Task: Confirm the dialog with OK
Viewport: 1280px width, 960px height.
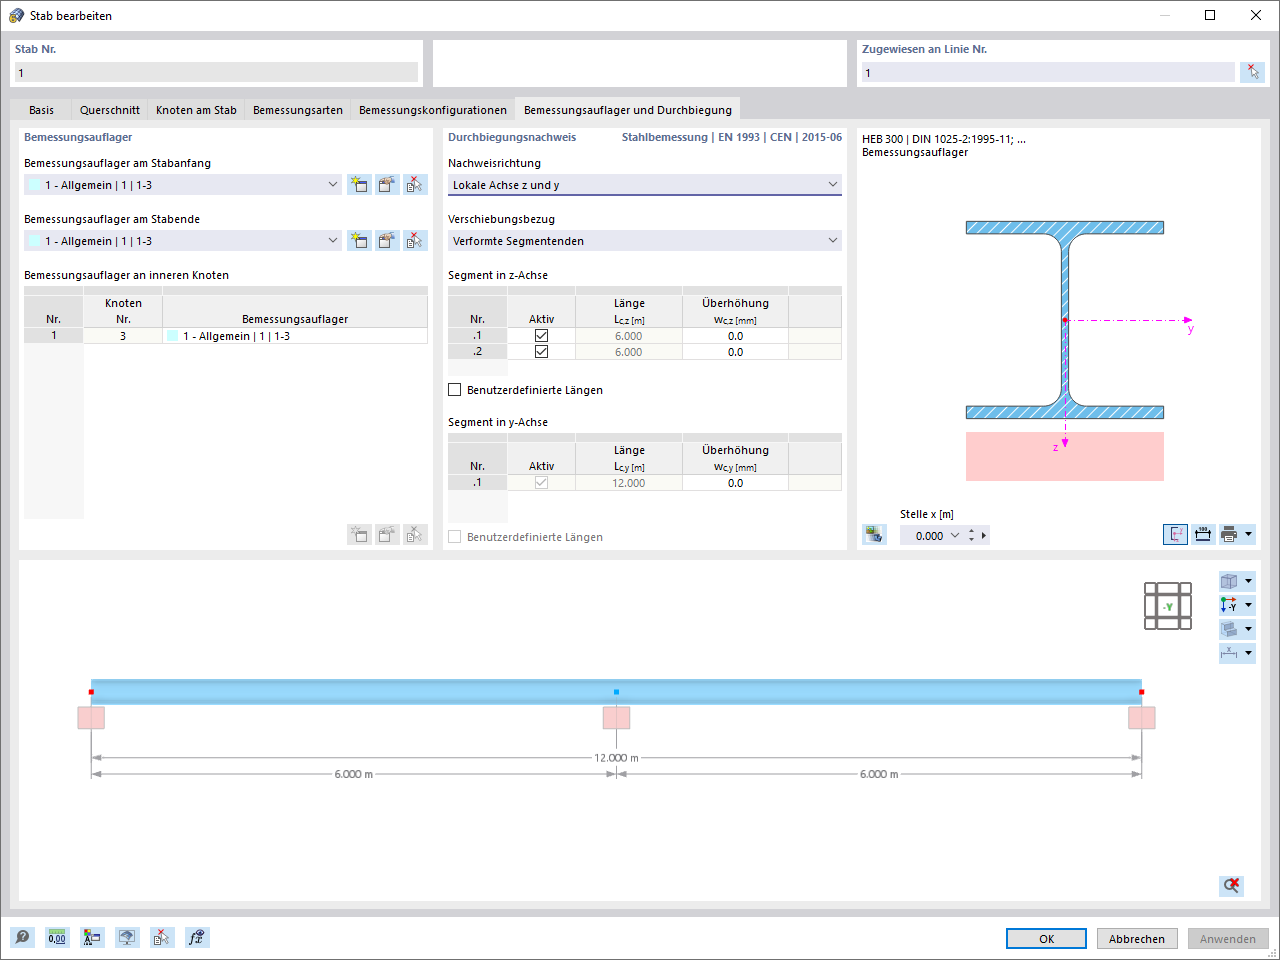Action: click(1046, 938)
